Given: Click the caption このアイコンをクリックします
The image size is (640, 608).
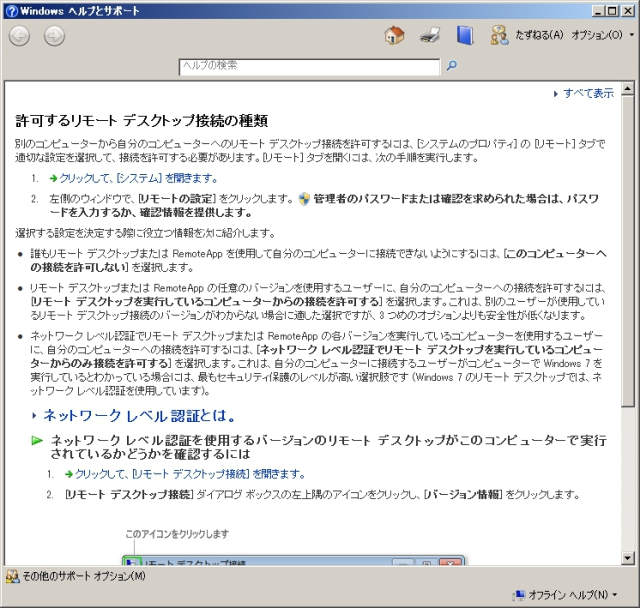Looking at the screenshot, I should click(177, 534).
